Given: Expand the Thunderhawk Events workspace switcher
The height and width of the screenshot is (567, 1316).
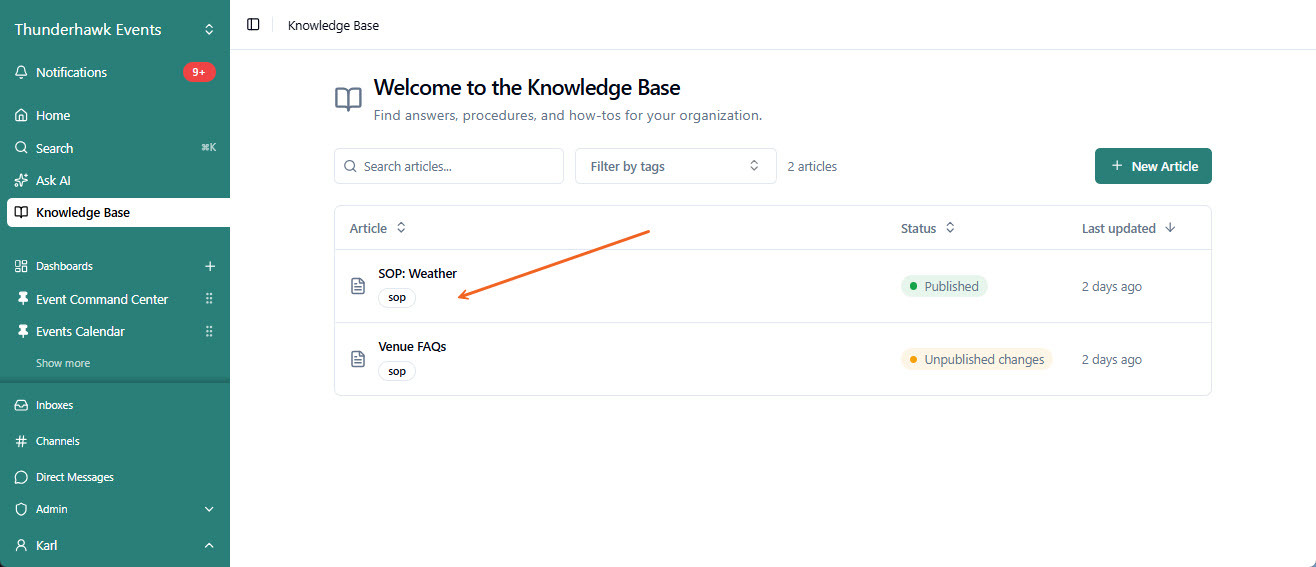Looking at the screenshot, I should coord(209,30).
